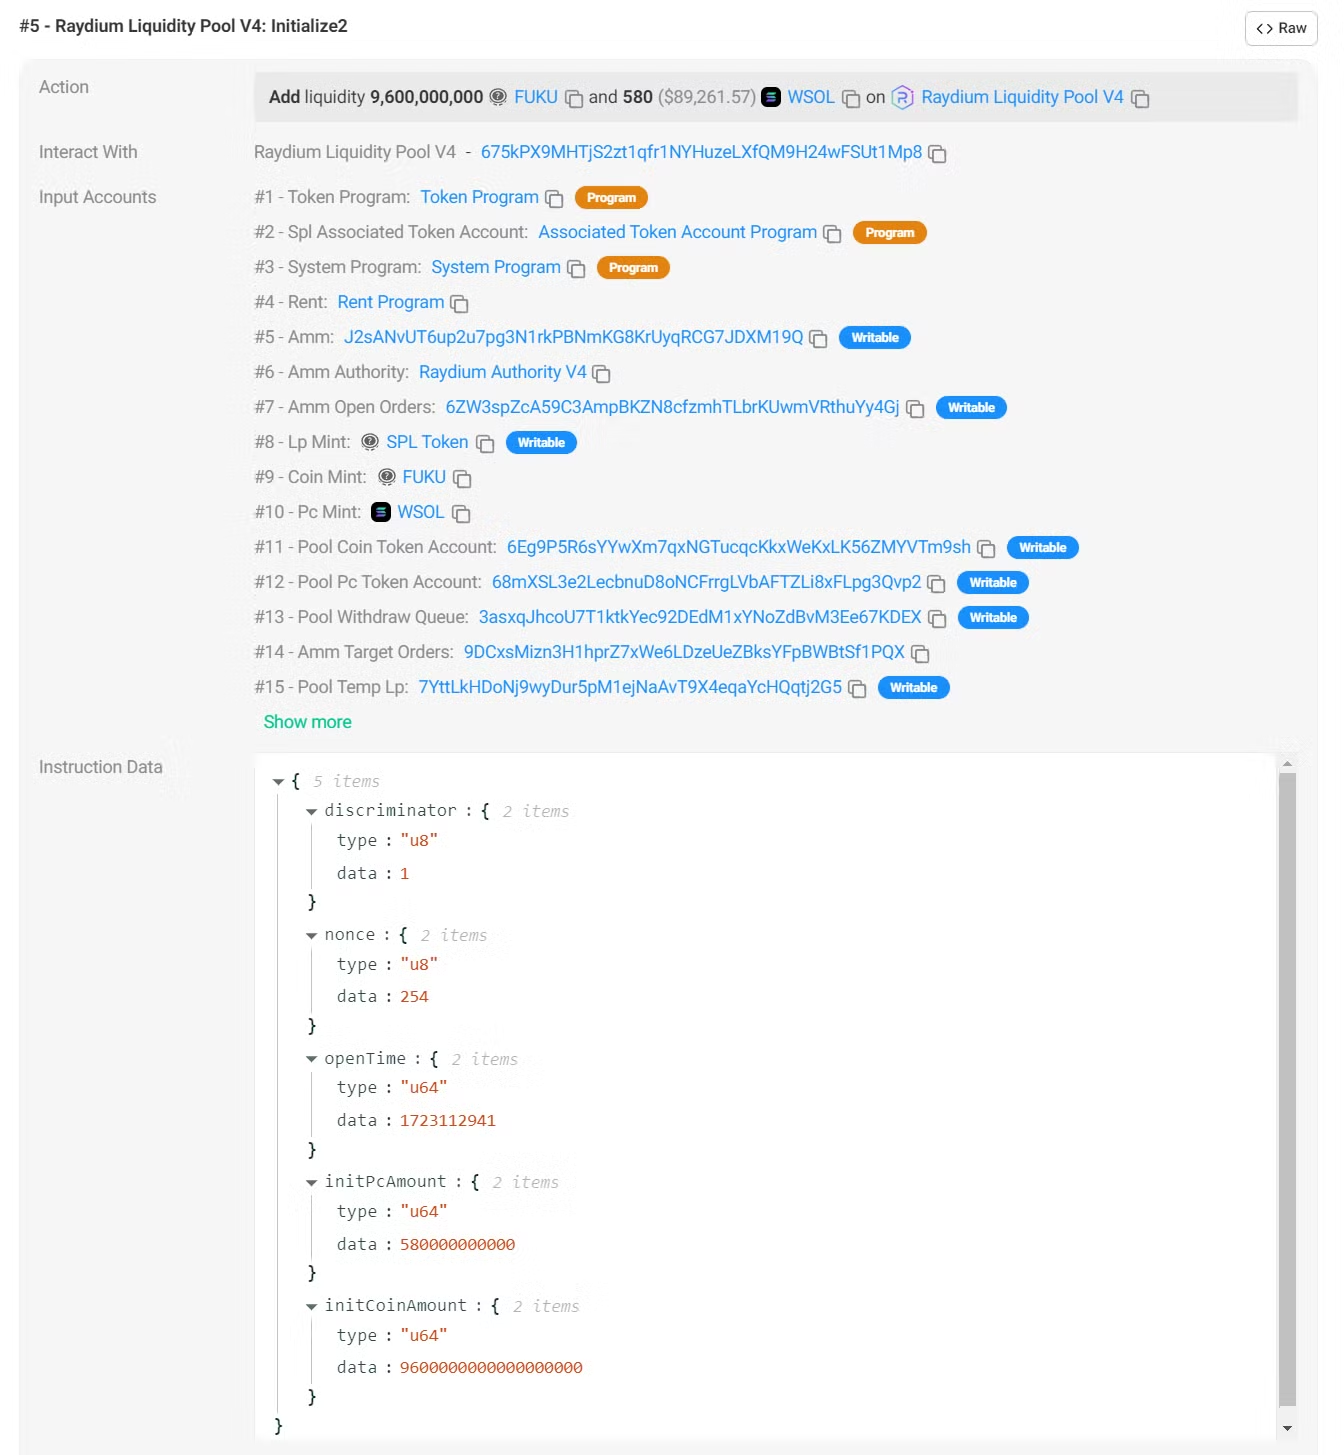Open the Token Program link

(479, 197)
